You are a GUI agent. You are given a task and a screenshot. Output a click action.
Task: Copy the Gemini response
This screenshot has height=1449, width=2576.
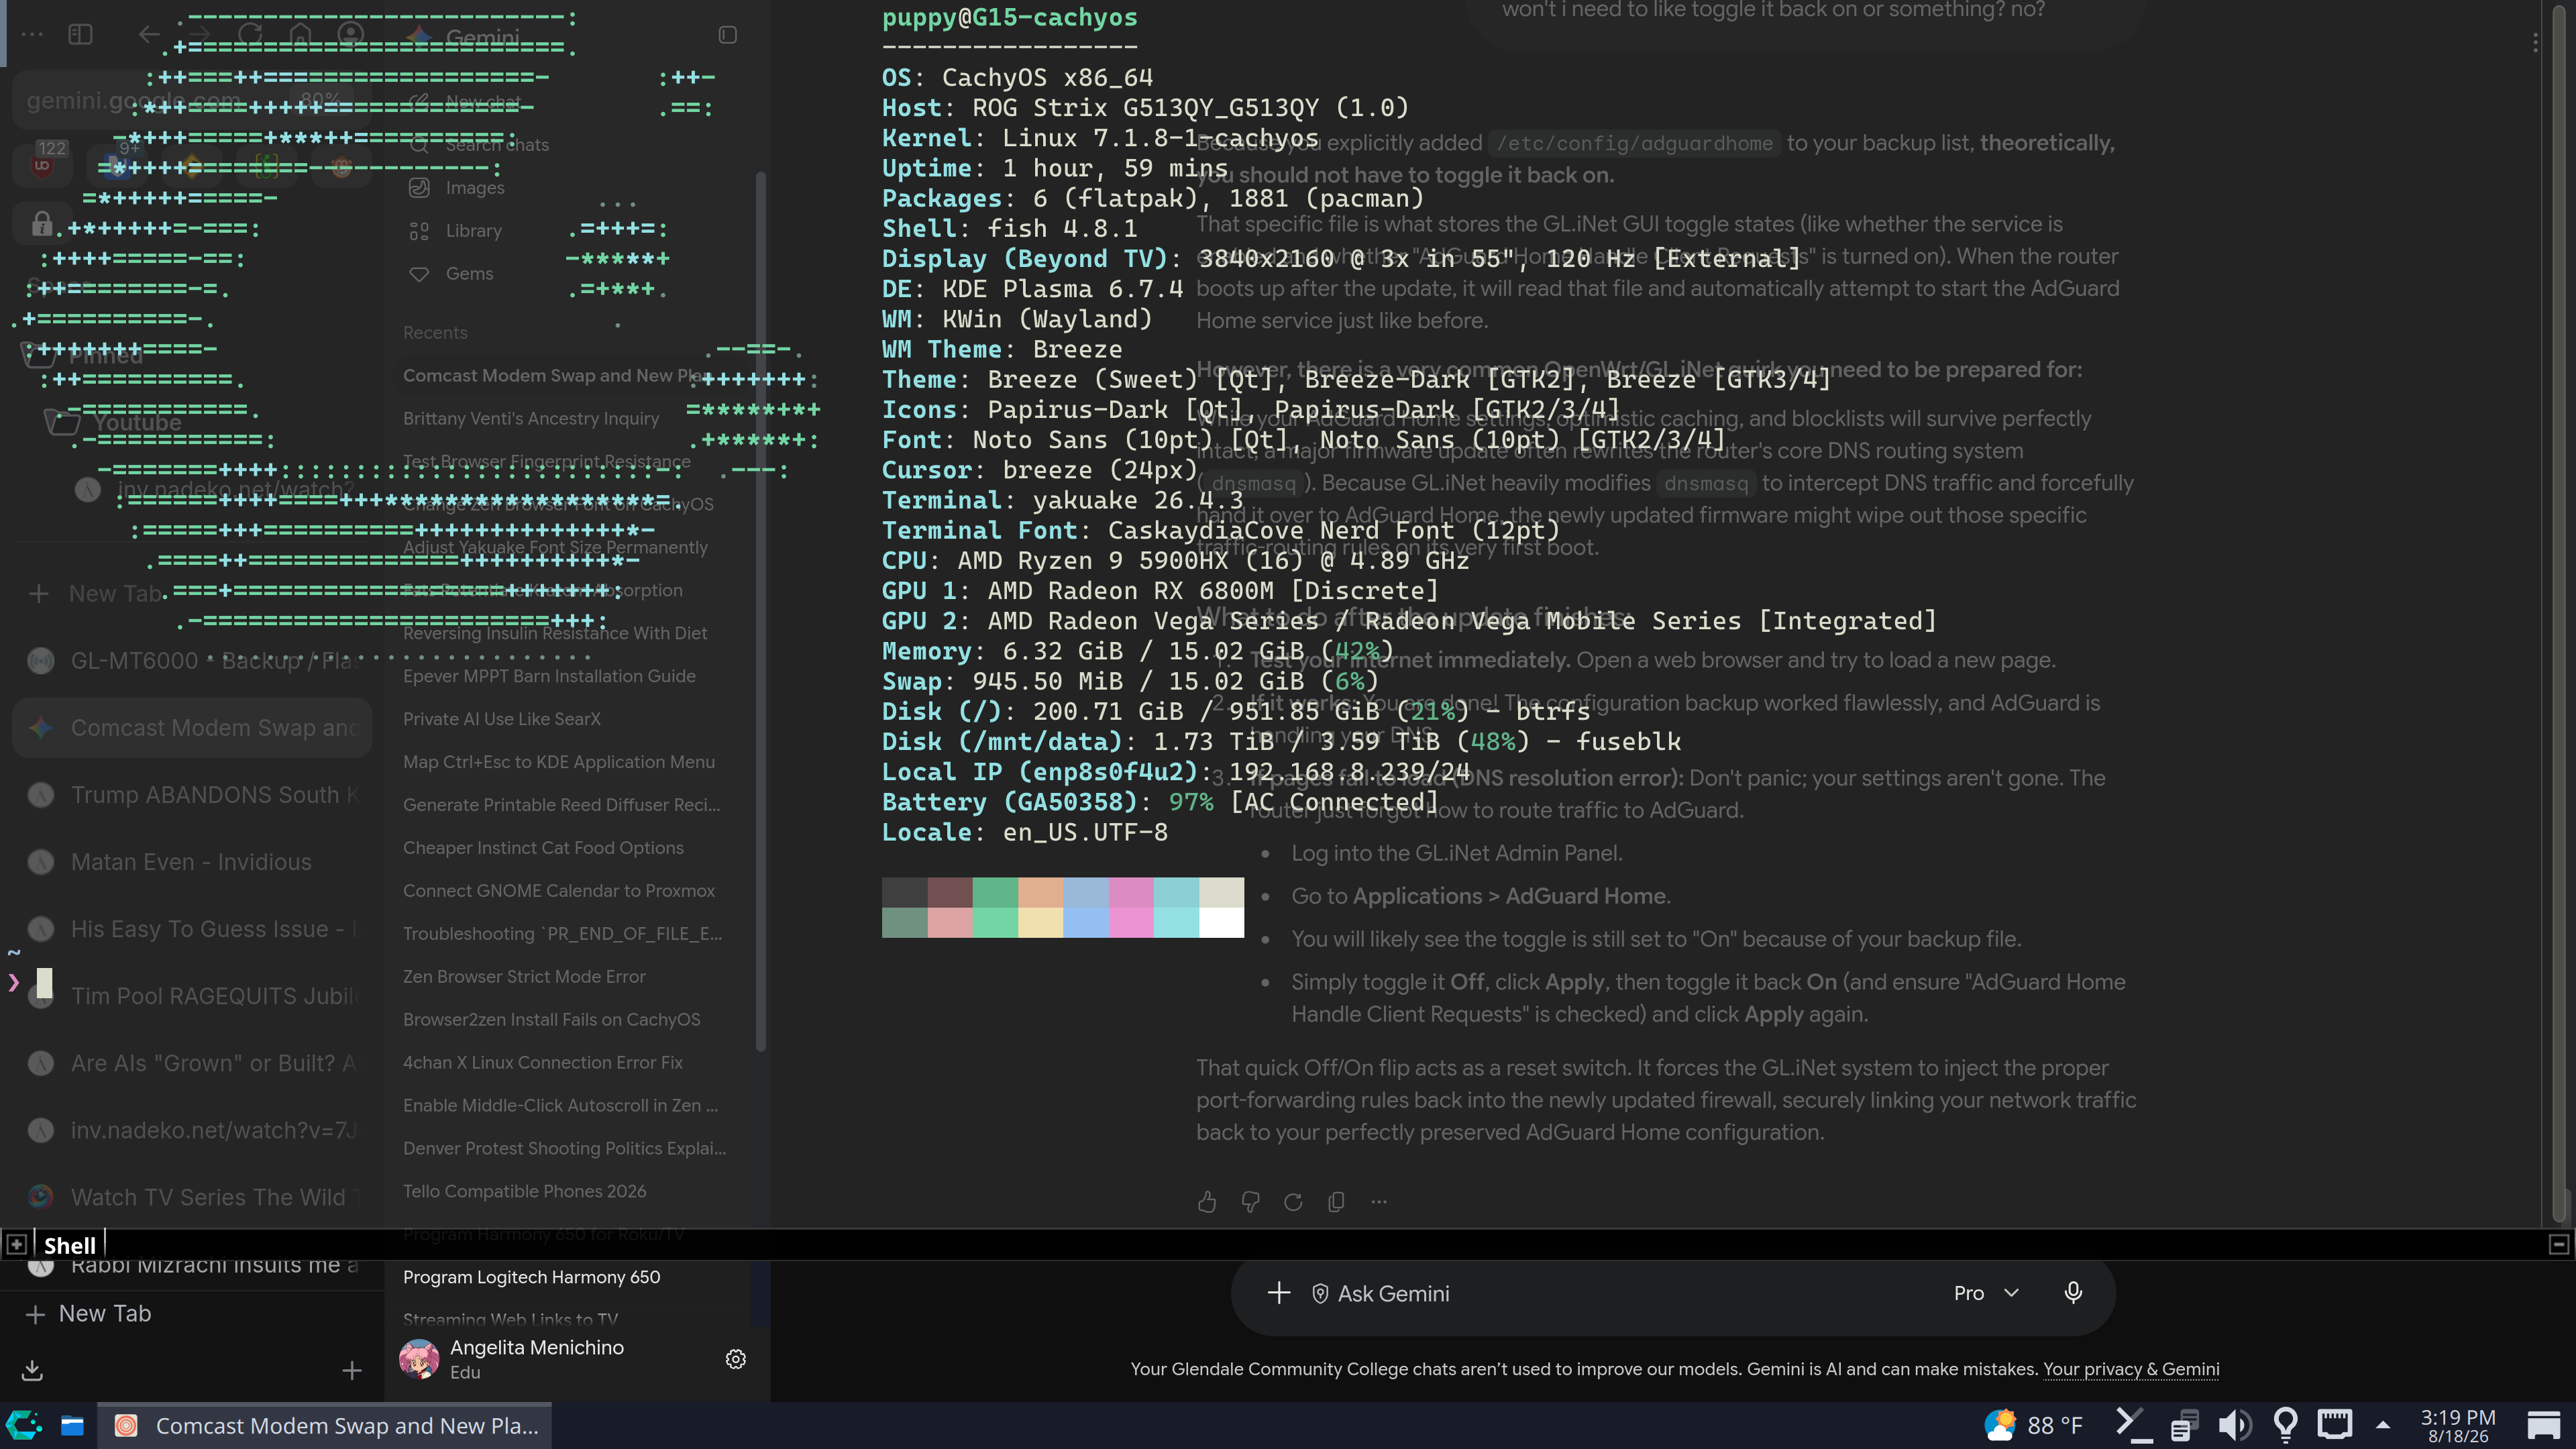(1336, 1201)
